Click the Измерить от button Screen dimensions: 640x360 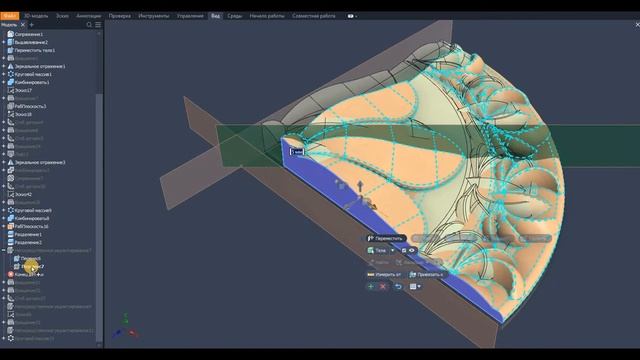coord(384,275)
